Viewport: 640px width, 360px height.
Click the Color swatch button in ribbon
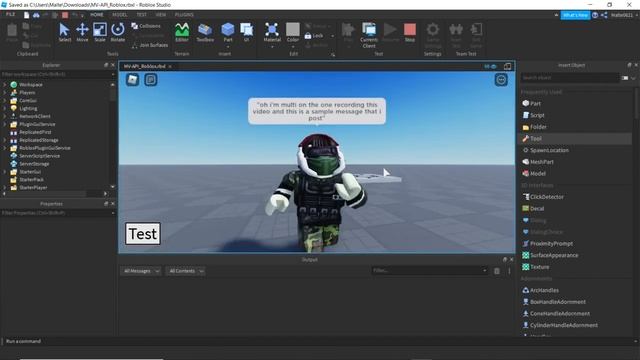293,33
